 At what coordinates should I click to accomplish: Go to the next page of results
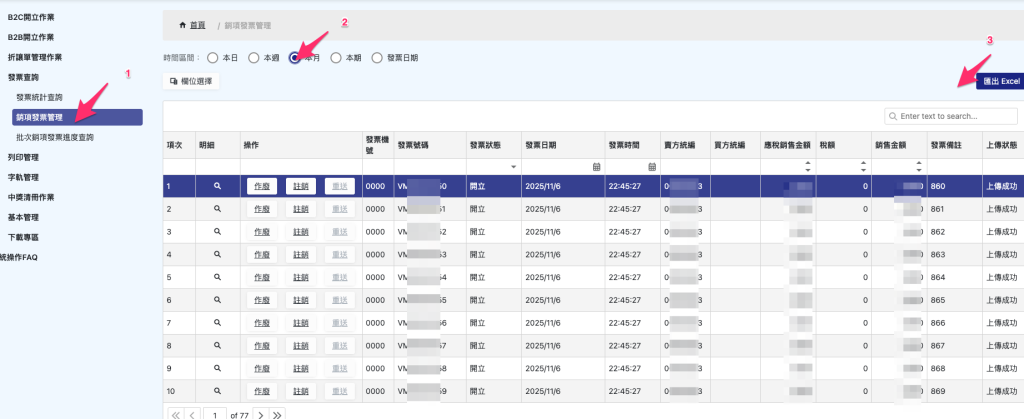coord(260,413)
